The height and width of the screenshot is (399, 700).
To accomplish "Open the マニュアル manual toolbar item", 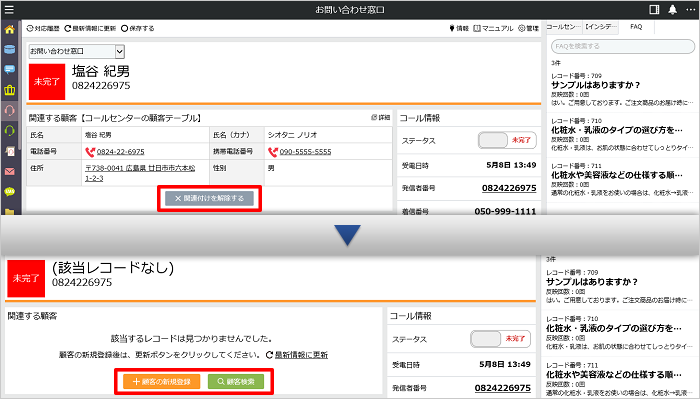I will (x=493, y=28).
